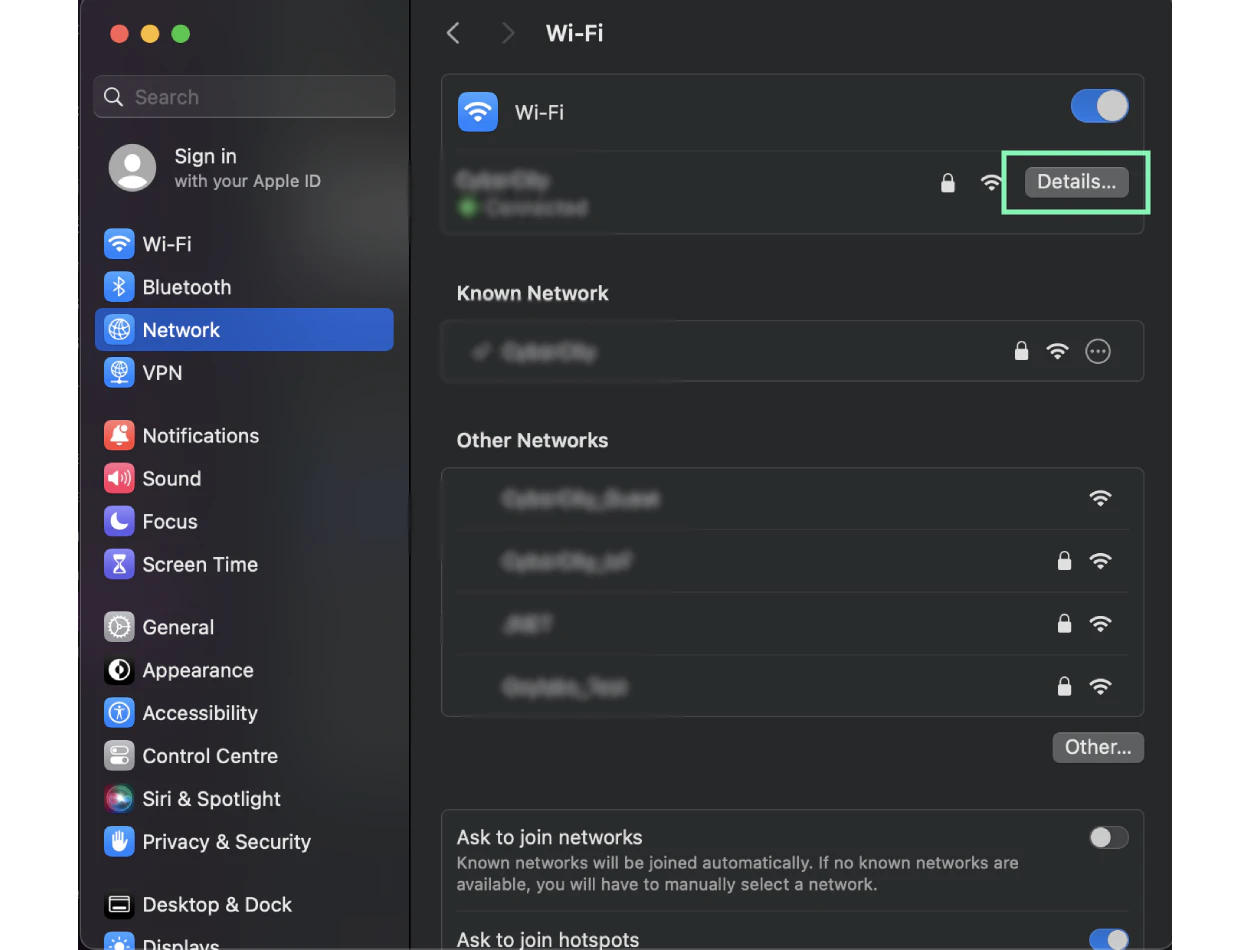The width and height of the screenshot is (1250, 950).
Task: Click lock icon in JNET network row
Action: [x=1064, y=624]
